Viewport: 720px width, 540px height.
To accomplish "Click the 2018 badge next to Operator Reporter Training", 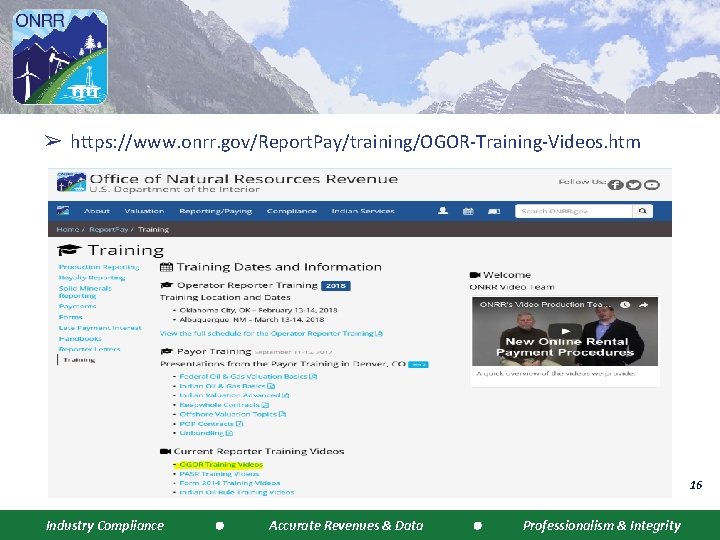I will (x=336, y=286).
